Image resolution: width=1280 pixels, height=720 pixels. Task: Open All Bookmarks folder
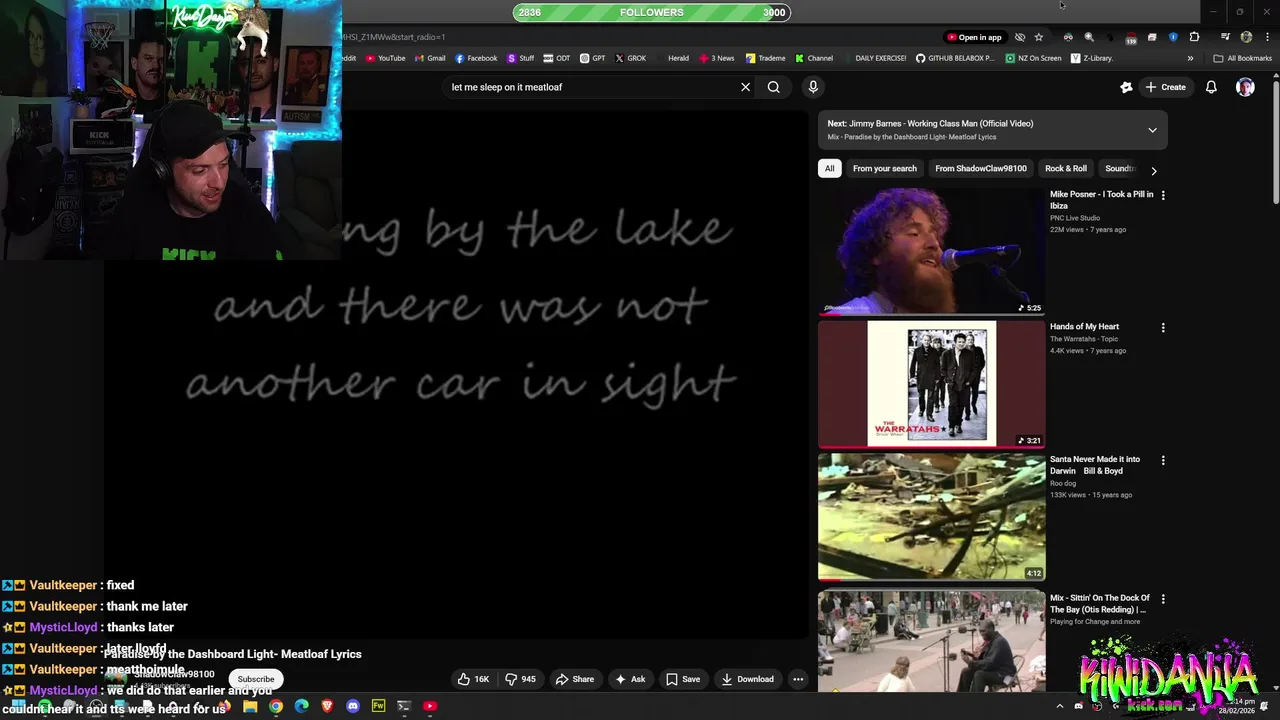click(1242, 58)
